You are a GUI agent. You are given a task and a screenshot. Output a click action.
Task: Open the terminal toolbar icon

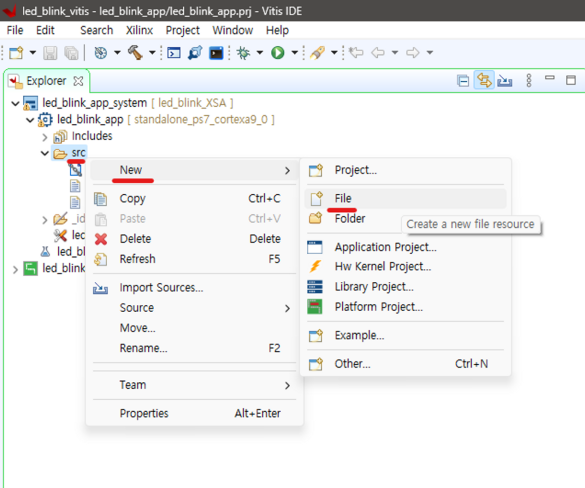216,53
